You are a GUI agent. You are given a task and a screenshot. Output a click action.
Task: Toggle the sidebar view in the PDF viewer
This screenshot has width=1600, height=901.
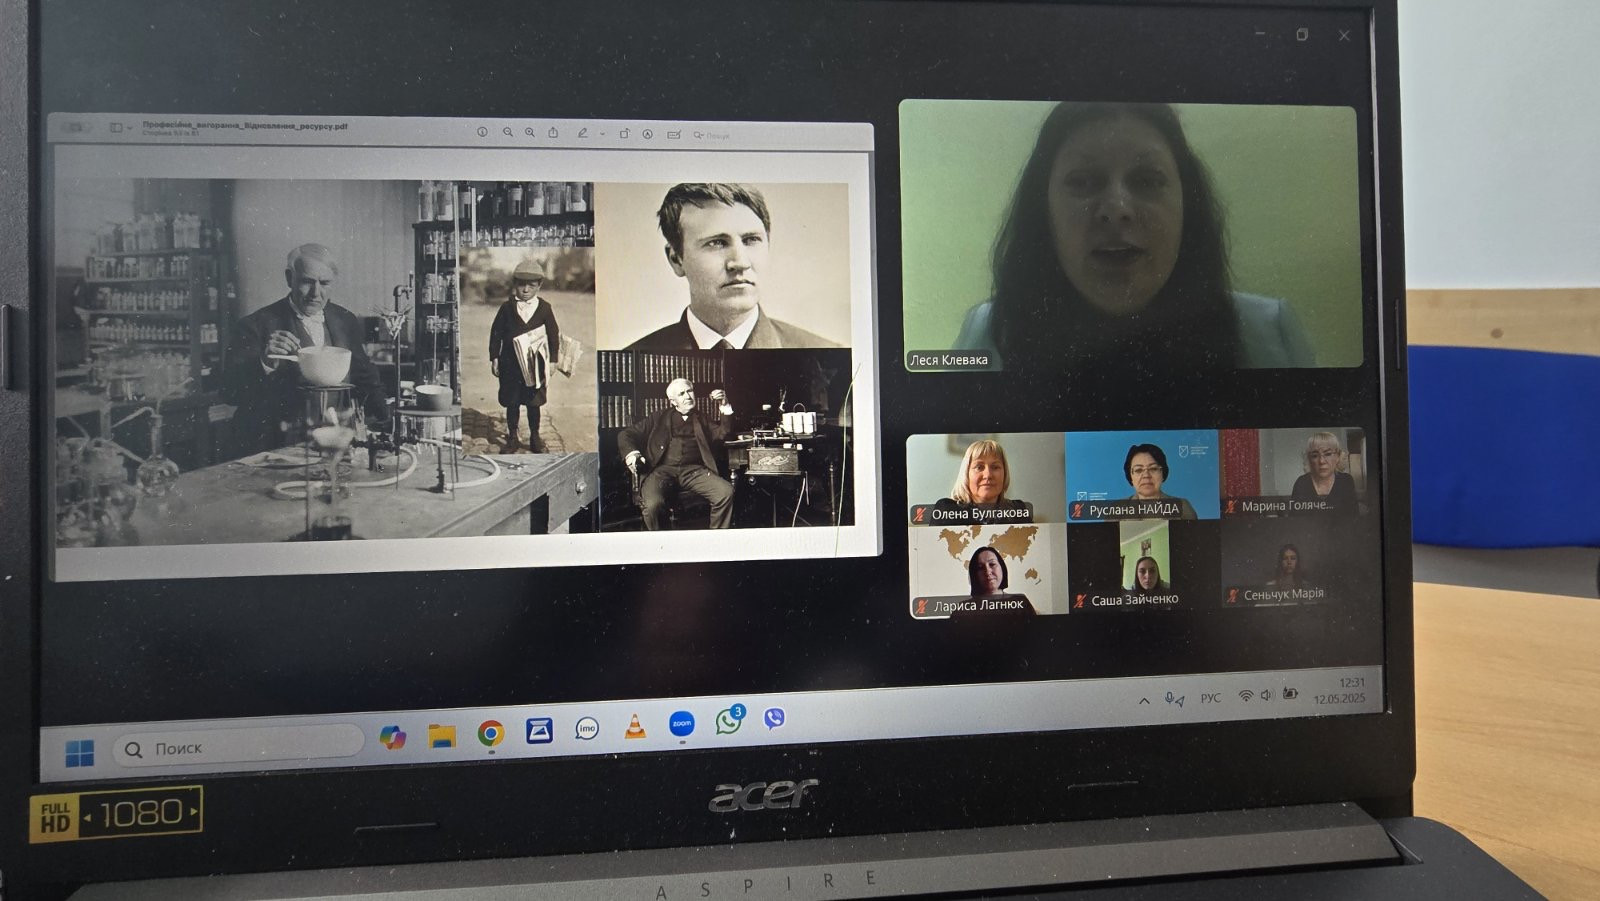116,127
